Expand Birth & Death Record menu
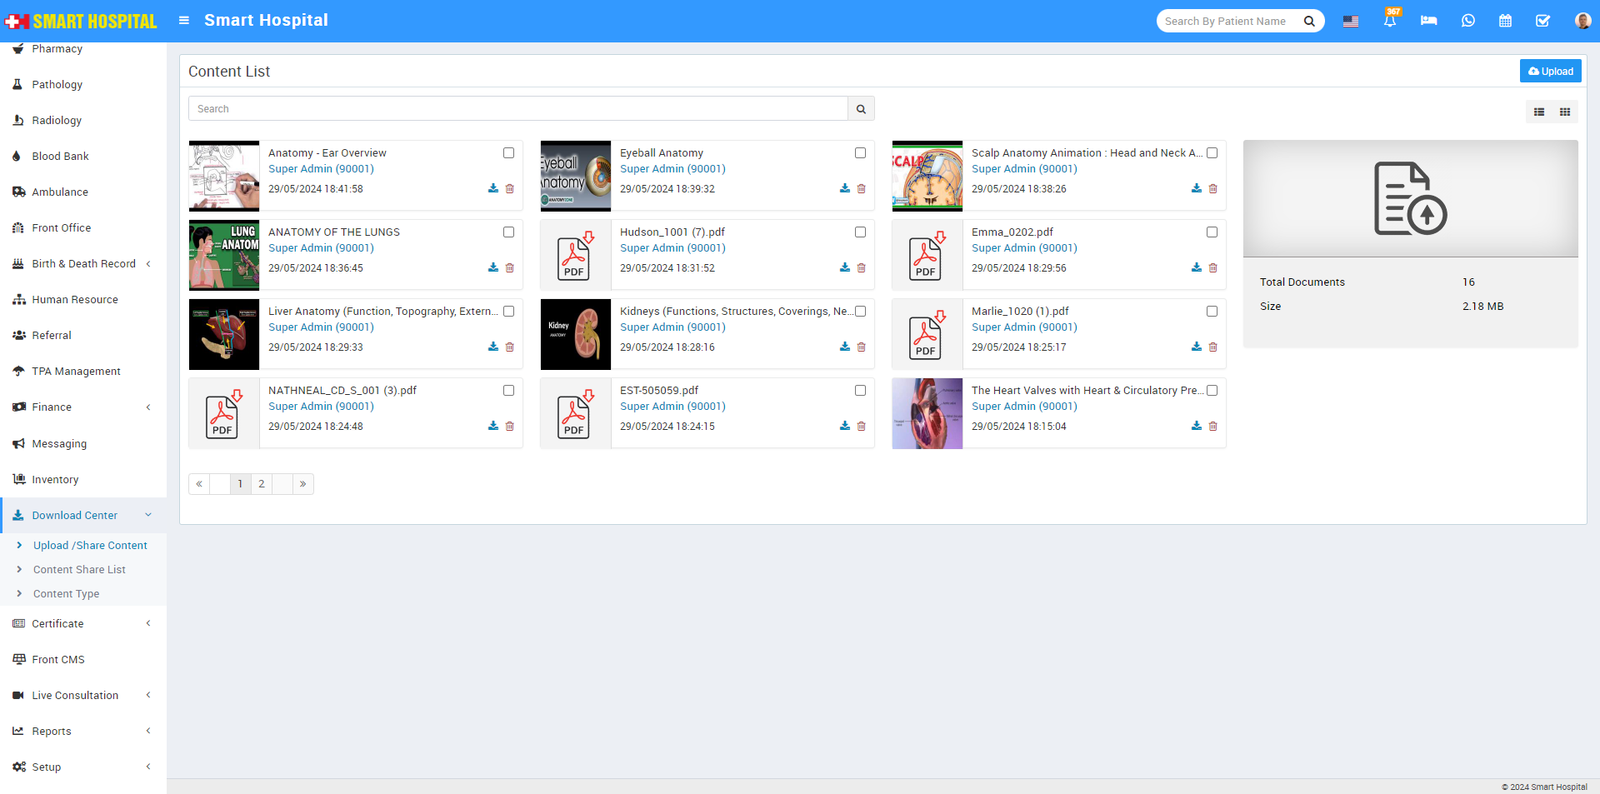 [84, 264]
